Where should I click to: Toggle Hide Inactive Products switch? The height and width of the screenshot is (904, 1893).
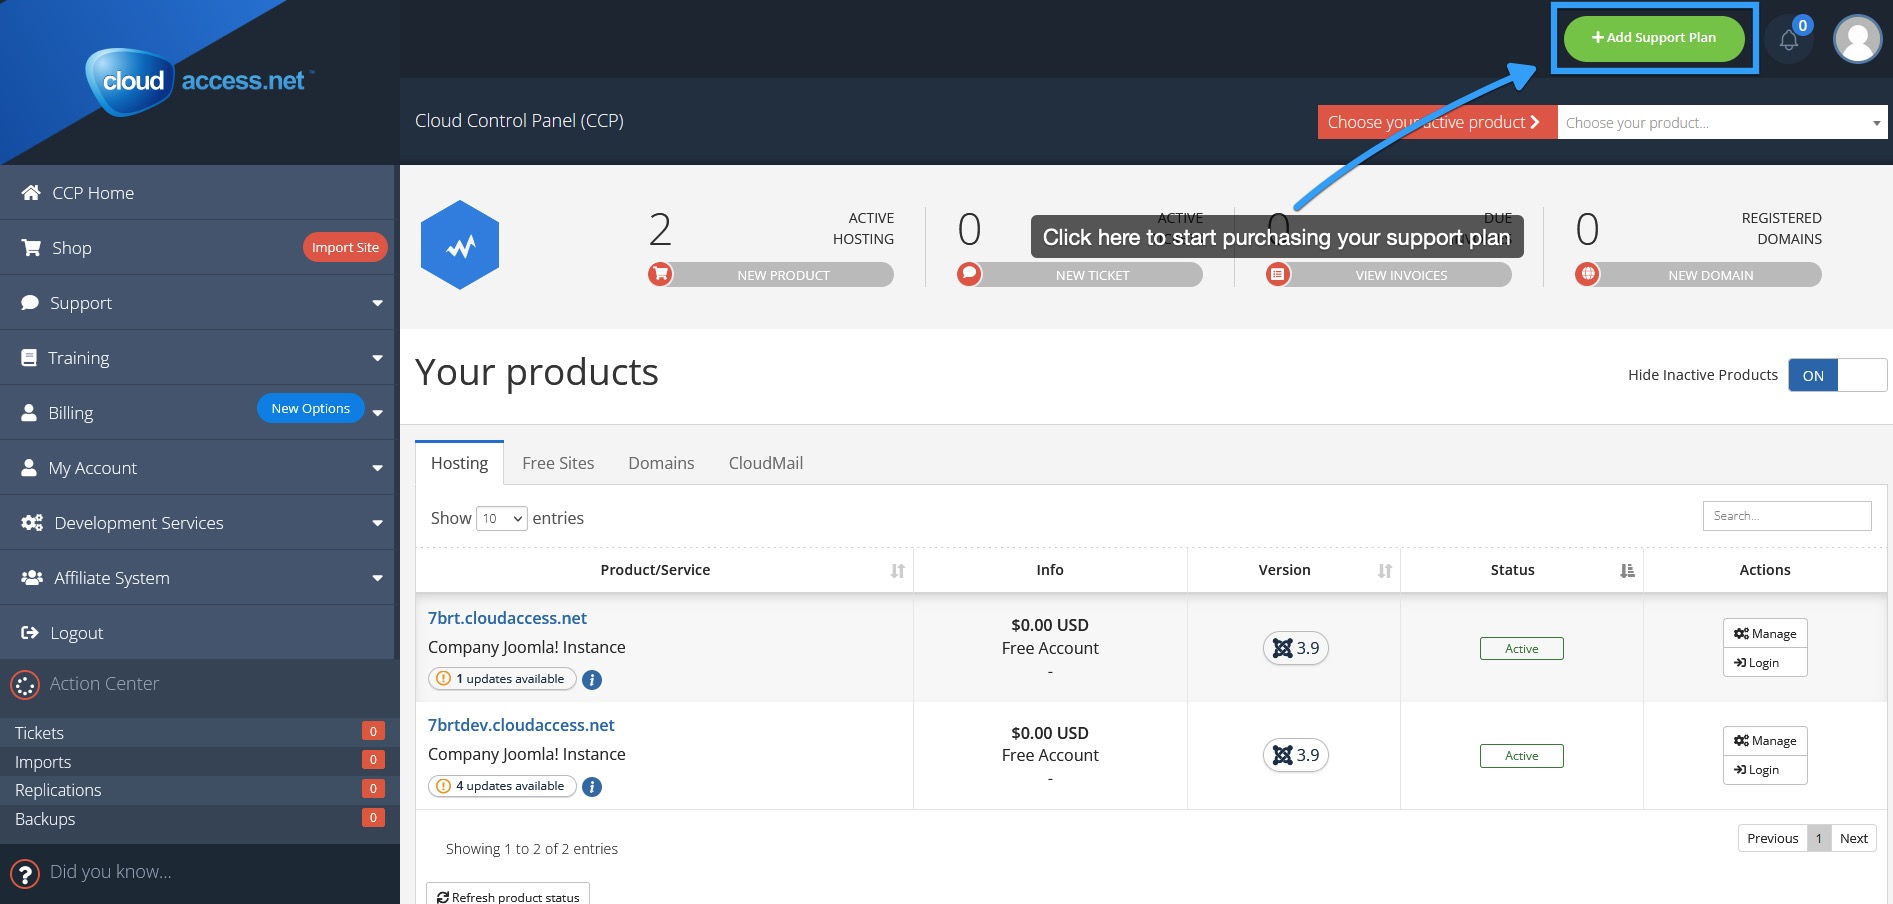coord(1837,375)
